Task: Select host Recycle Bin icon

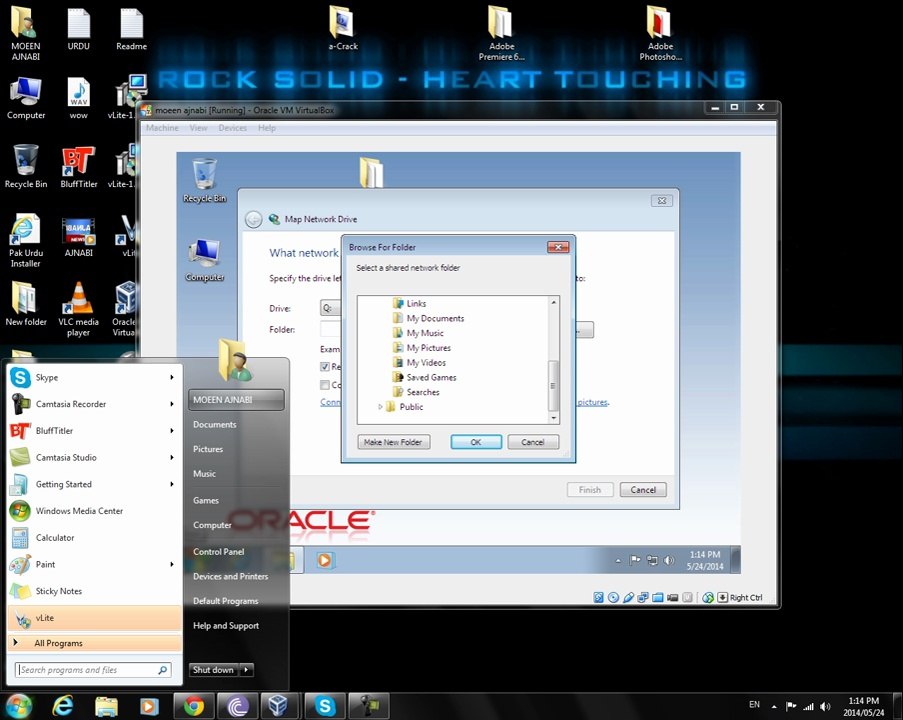Action: click(25, 166)
